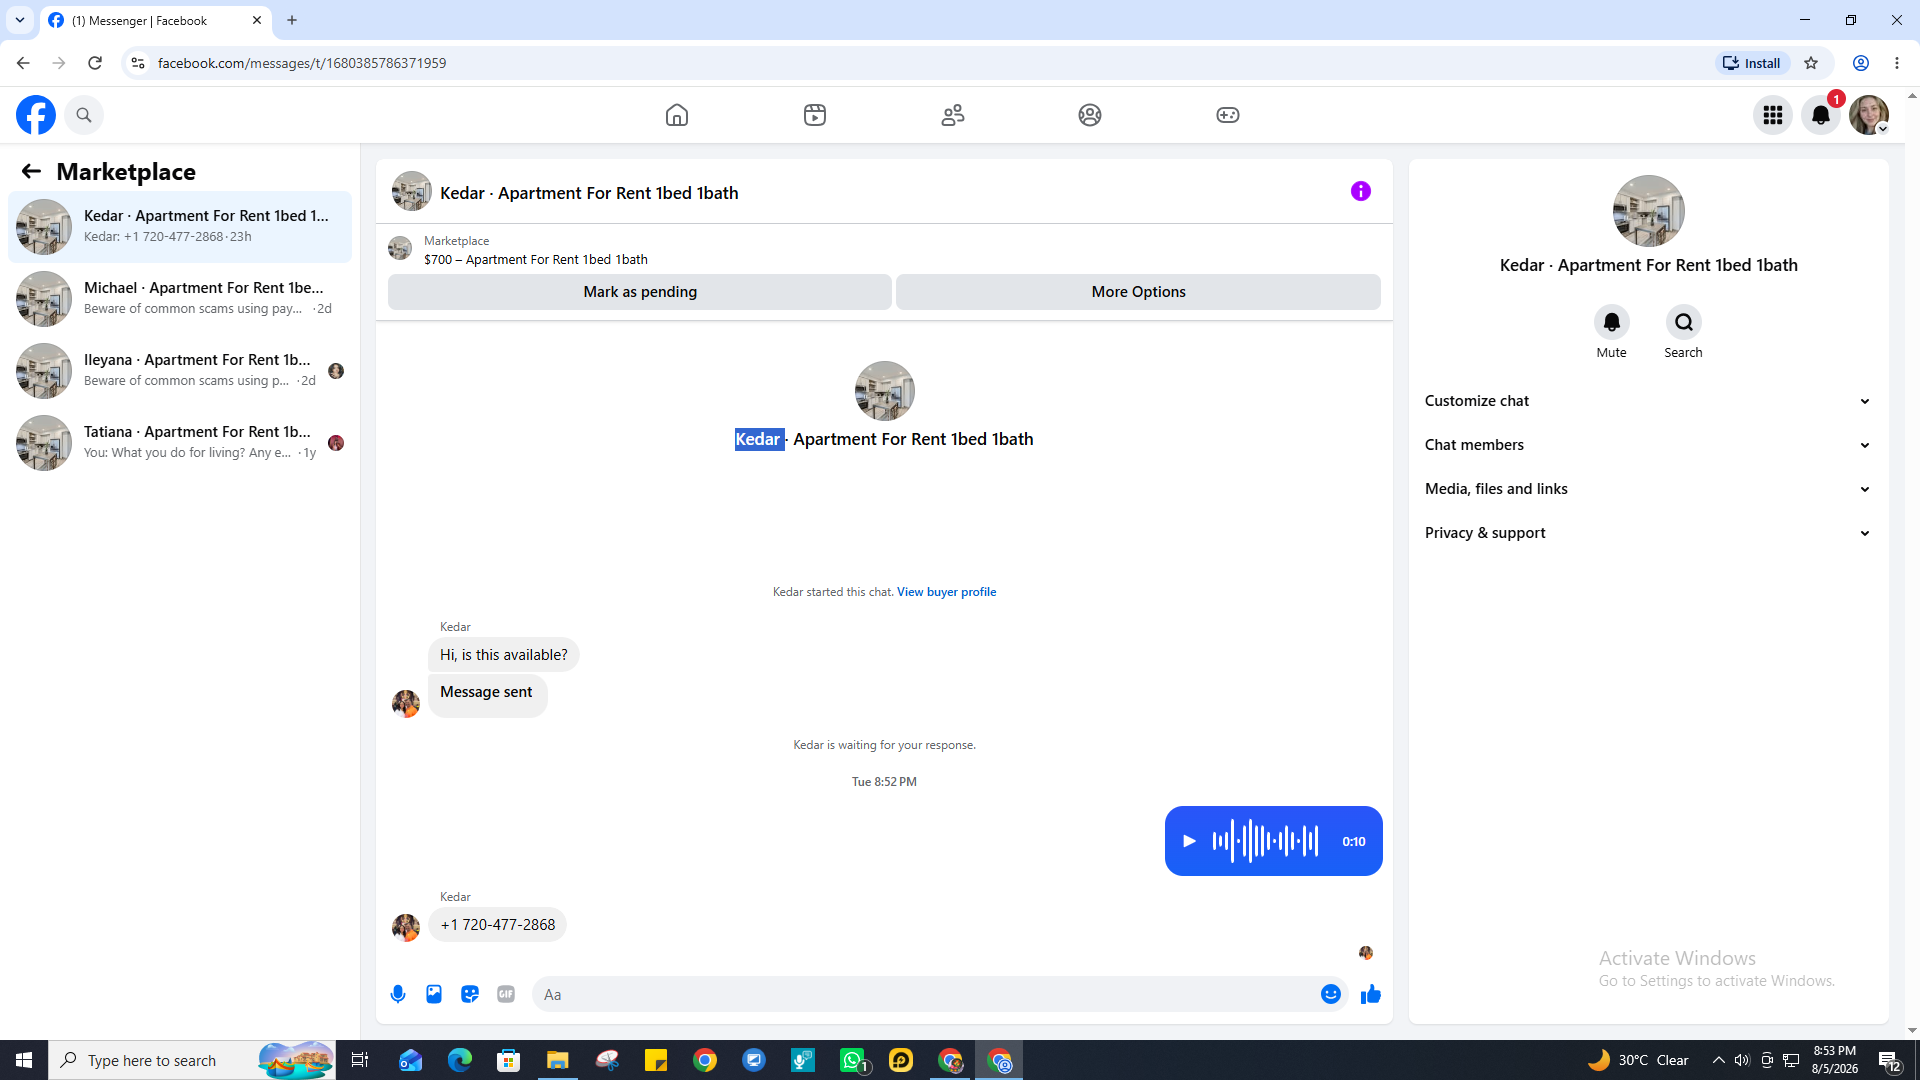
Task: Open View buyer profile link
Action: coord(946,592)
